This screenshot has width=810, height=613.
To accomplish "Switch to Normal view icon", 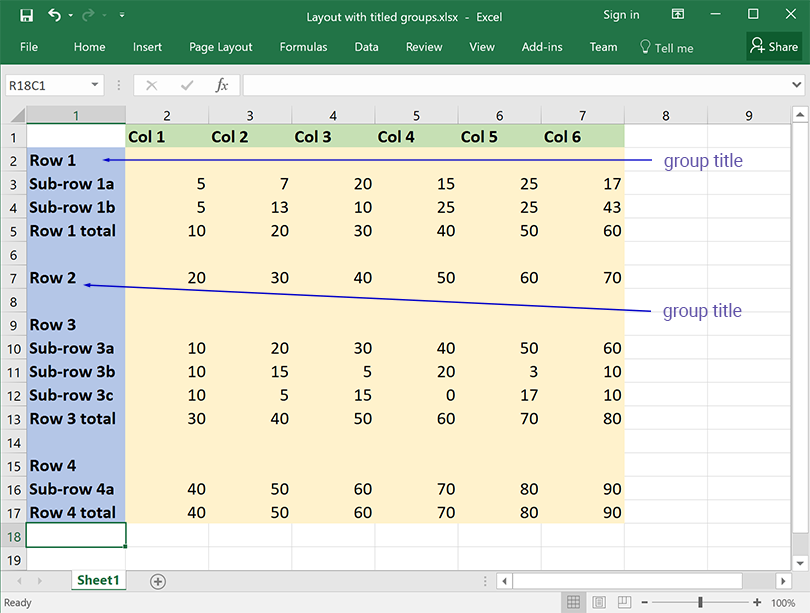I will 573,602.
